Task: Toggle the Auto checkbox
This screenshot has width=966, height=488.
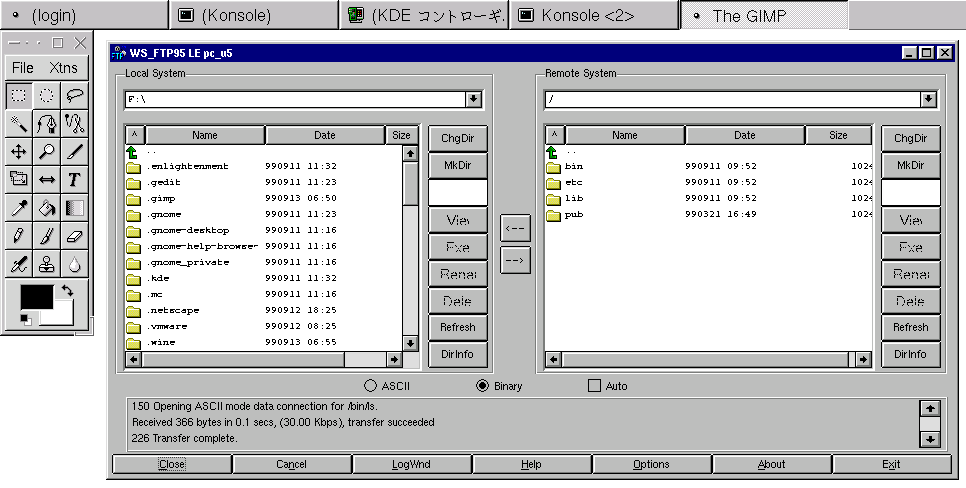Action: click(x=595, y=386)
